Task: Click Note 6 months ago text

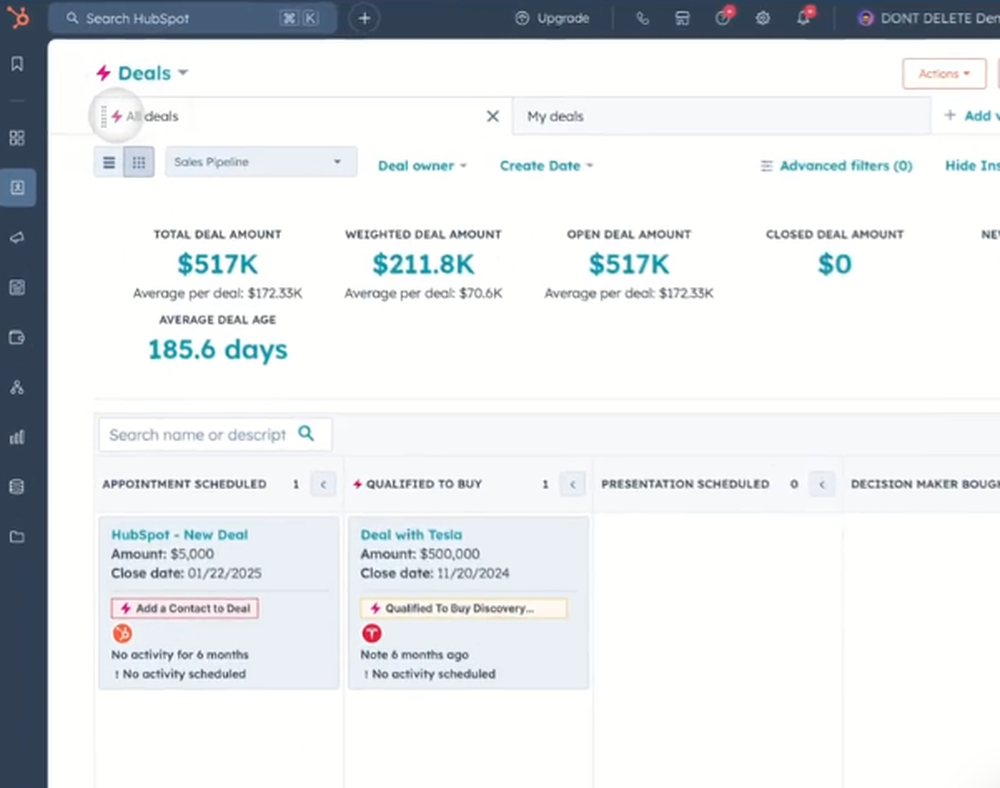Action: pyautogui.click(x=415, y=655)
